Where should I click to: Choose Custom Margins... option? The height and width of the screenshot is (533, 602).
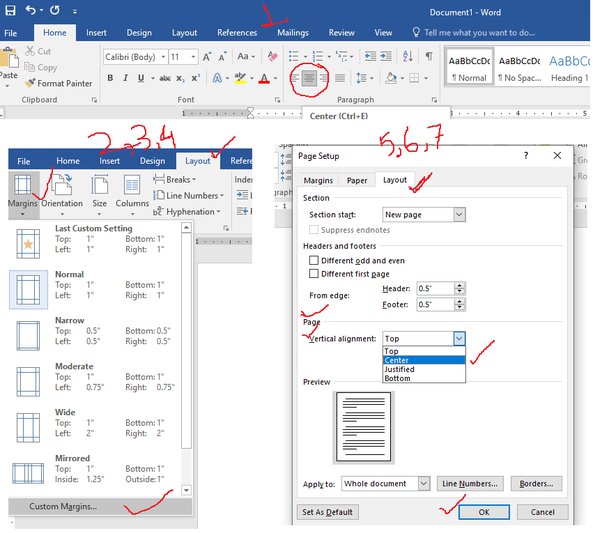100,507
